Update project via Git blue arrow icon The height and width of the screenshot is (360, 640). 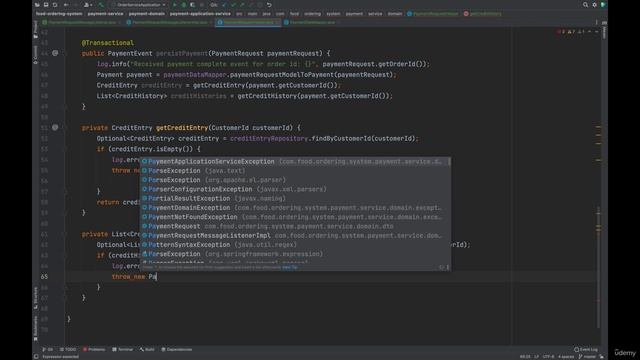point(224,5)
